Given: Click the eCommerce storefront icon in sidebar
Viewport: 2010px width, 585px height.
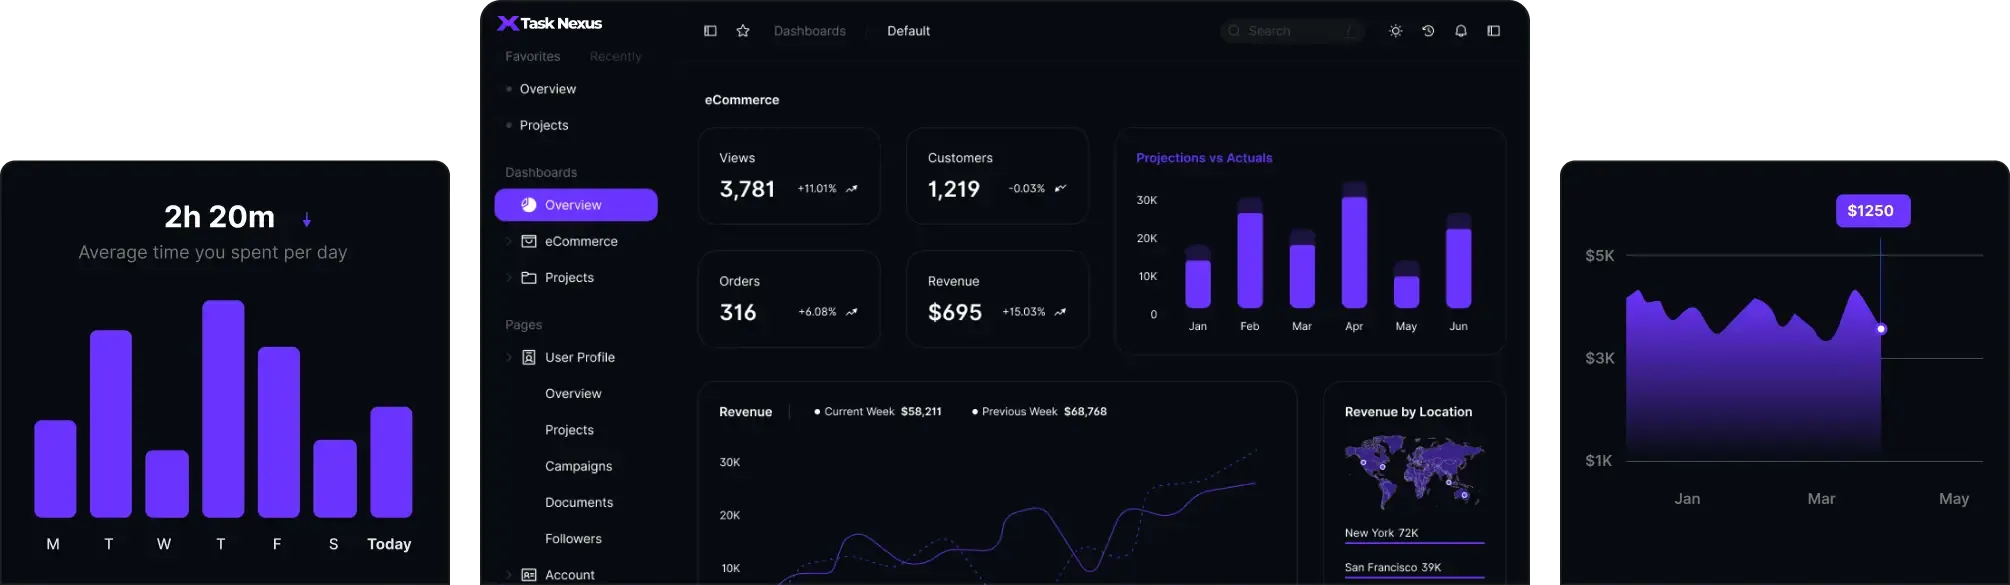Looking at the screenshot, I should pyautogui.click(x=529, y=241).
